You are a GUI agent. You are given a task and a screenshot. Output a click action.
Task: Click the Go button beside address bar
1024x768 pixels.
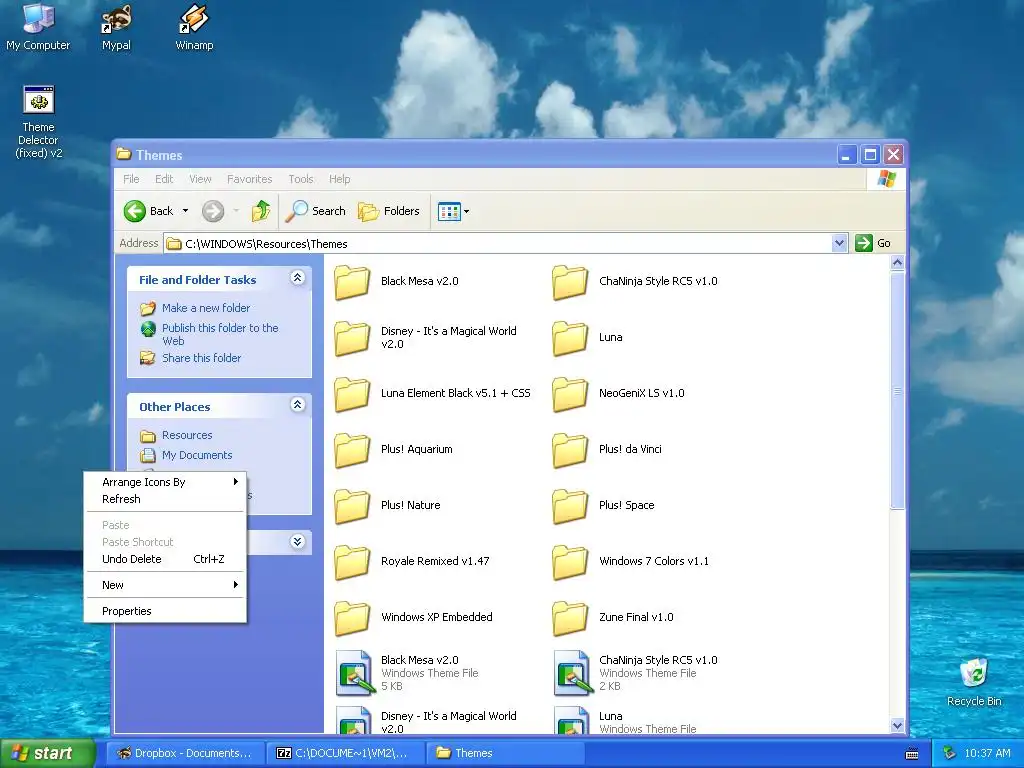pyautogui.click(x=872, y=243)
